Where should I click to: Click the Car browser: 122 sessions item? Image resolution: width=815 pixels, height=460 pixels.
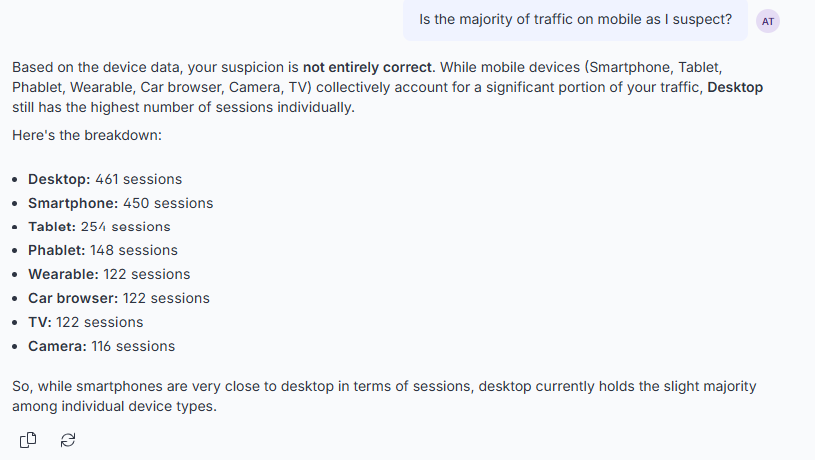(x=119, y=298)
